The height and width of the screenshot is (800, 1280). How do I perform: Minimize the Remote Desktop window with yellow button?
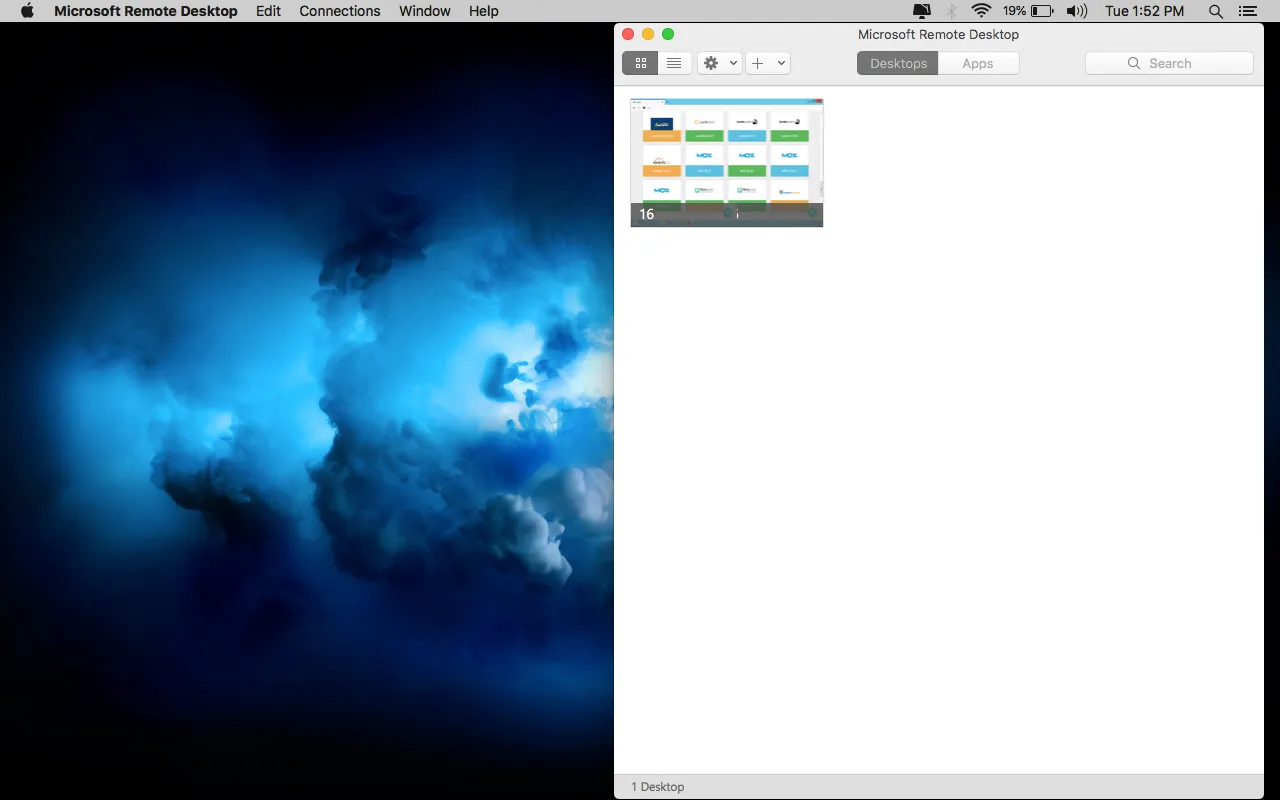(x=648, y=34)
